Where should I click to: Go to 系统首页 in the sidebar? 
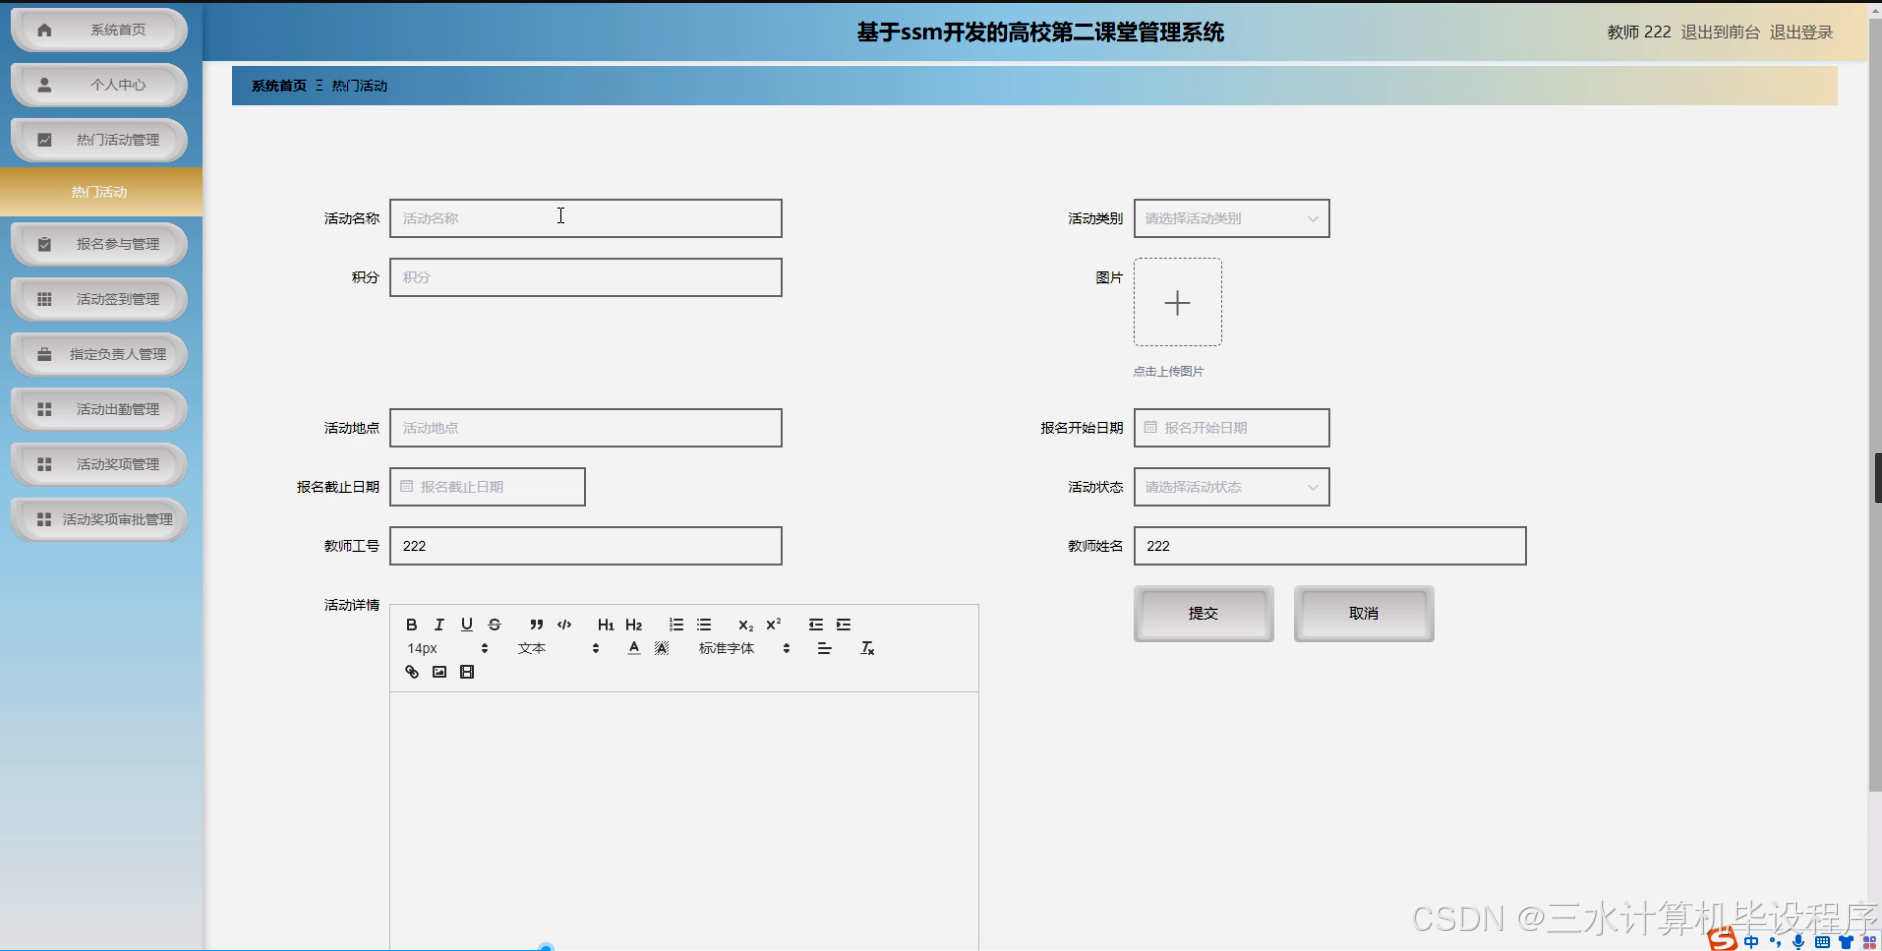click(97, 29)
